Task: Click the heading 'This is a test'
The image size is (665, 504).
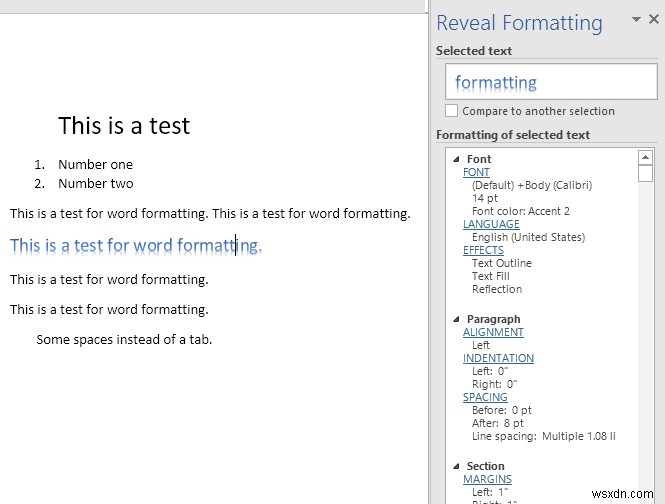Action: [x=124, y=126]
